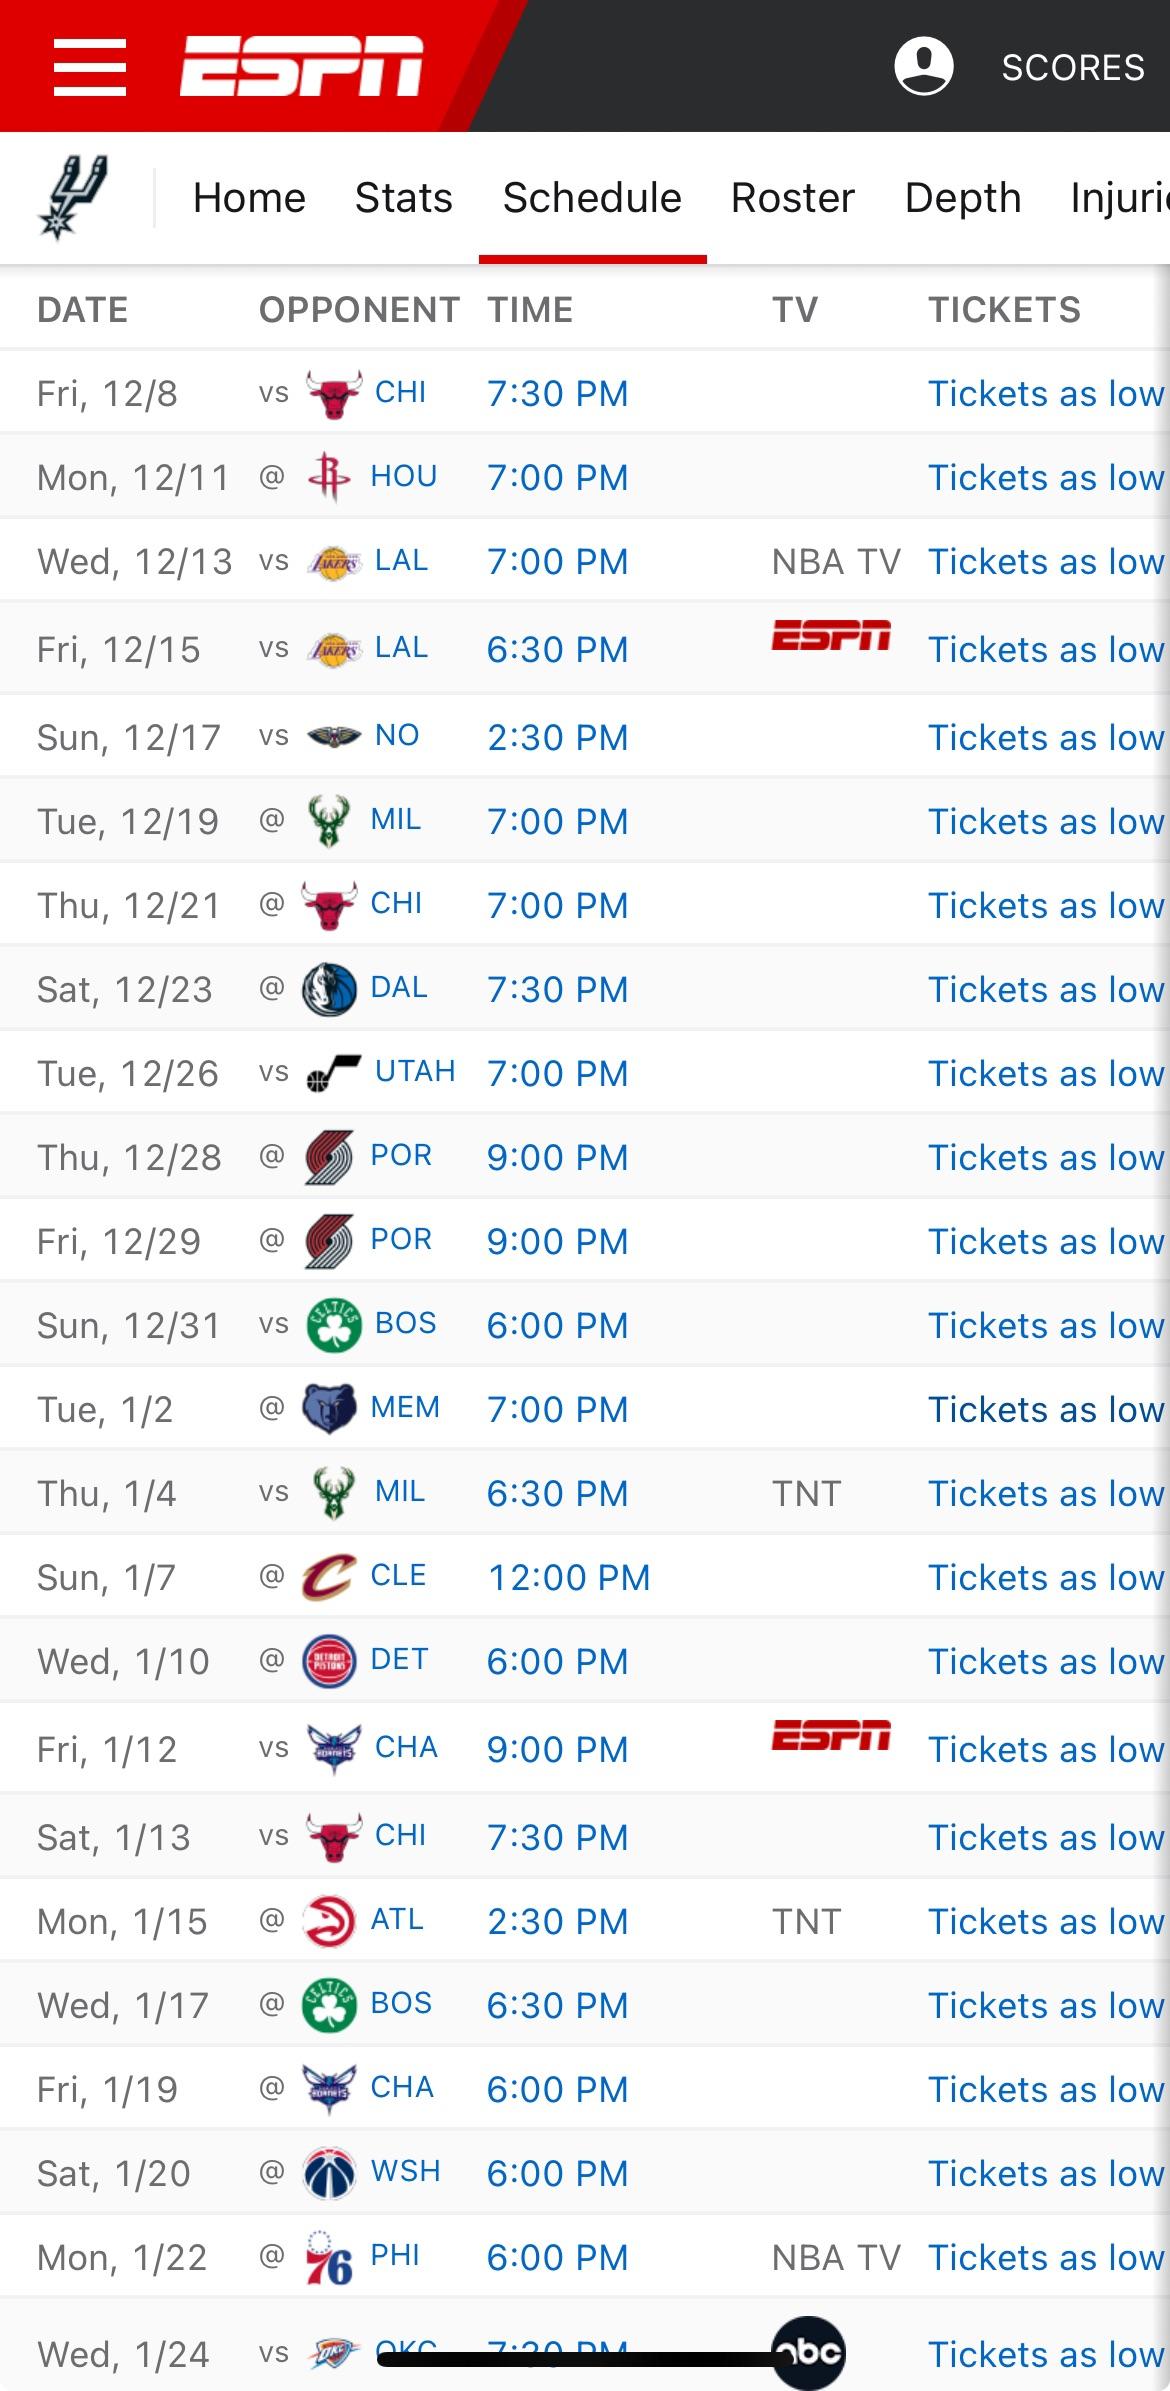Viewport: 1170px width, 2391px height.
Task: Switch to the Roster tab
Action: 792,198
